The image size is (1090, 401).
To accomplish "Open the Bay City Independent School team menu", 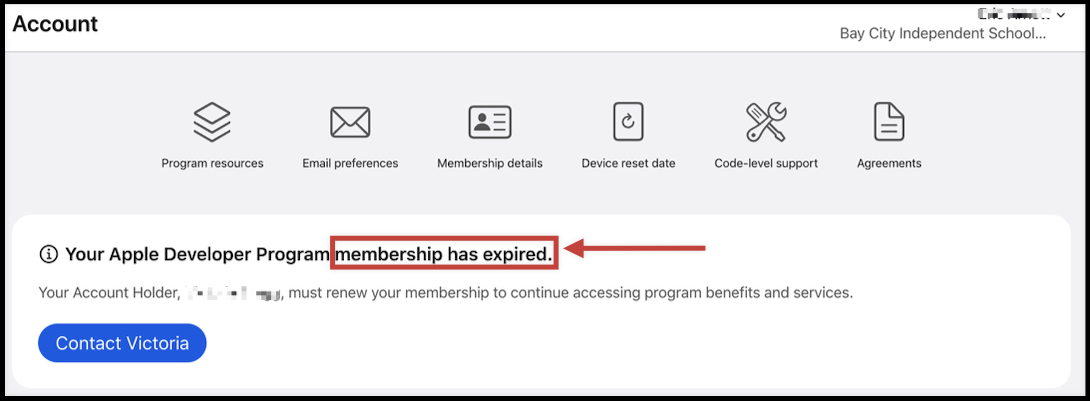I will point(942,33).
